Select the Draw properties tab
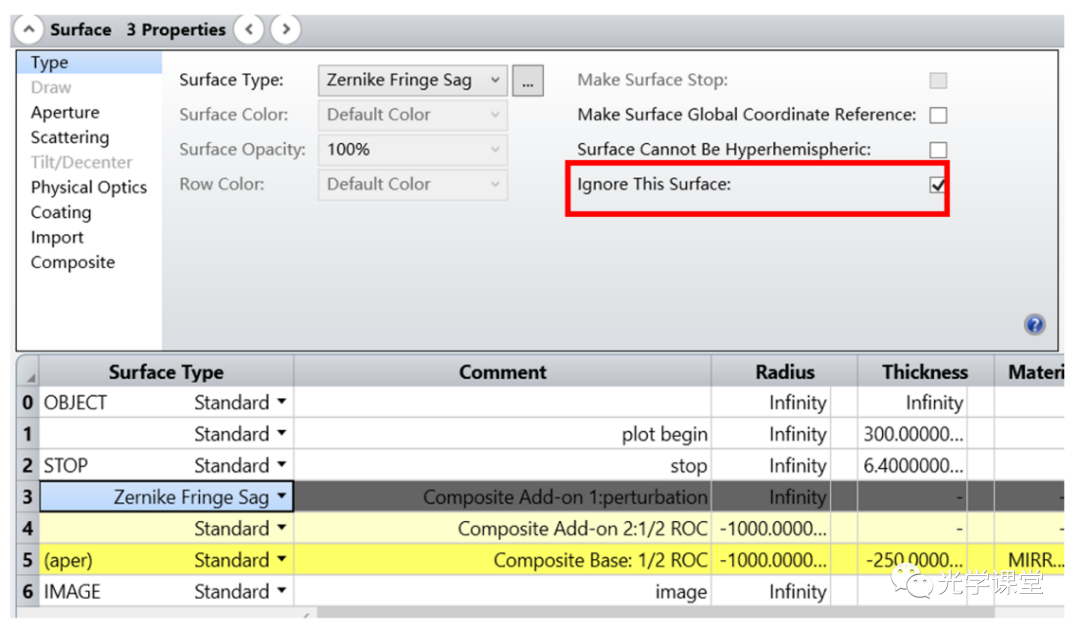The width and height of the screenshot is (1080, 630). coord(51,87)
